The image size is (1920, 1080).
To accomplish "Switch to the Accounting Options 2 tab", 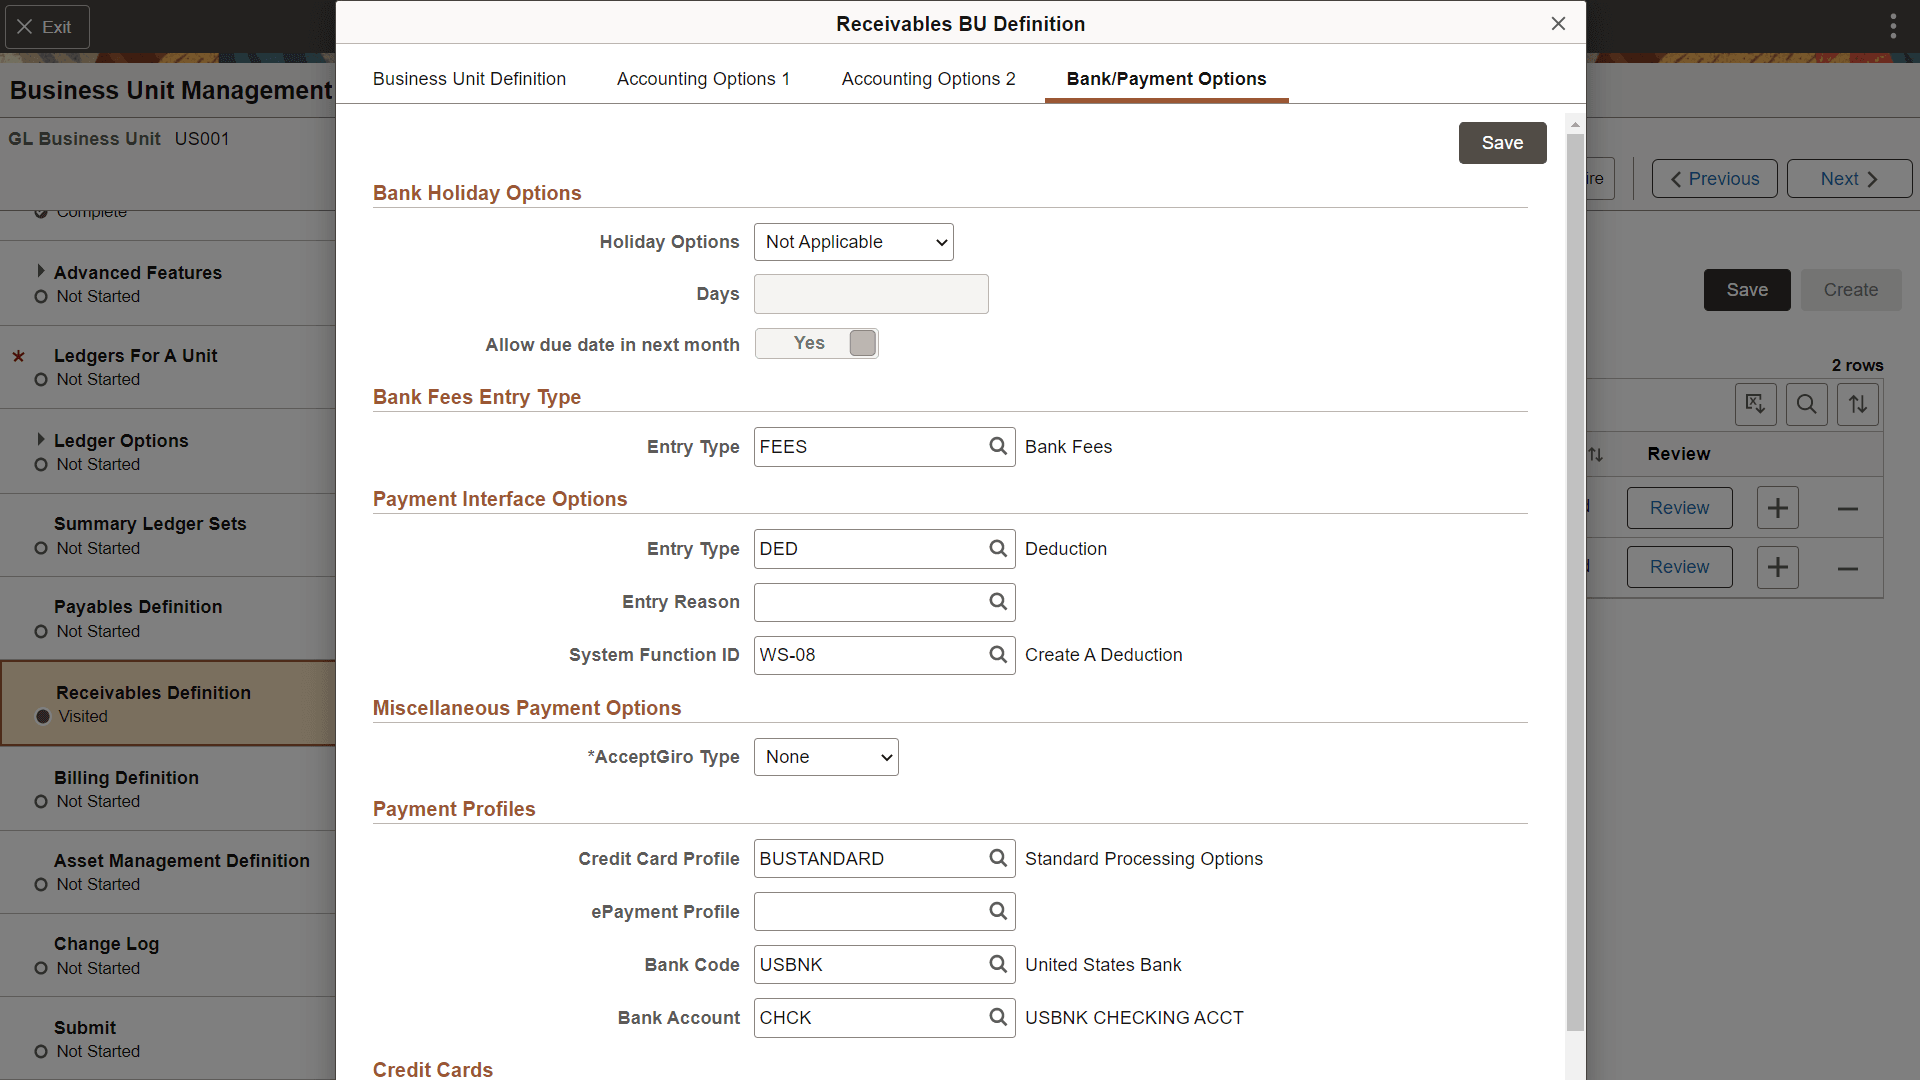I will [x=928, y=79].
